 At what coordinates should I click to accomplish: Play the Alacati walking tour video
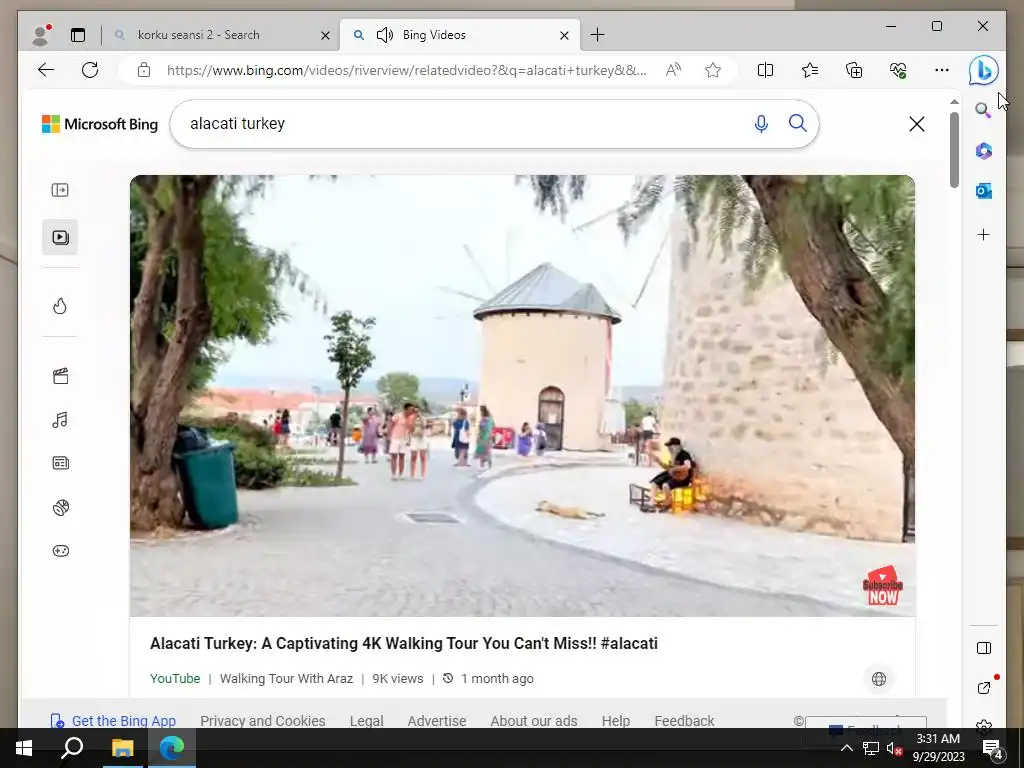pos(522,396)
